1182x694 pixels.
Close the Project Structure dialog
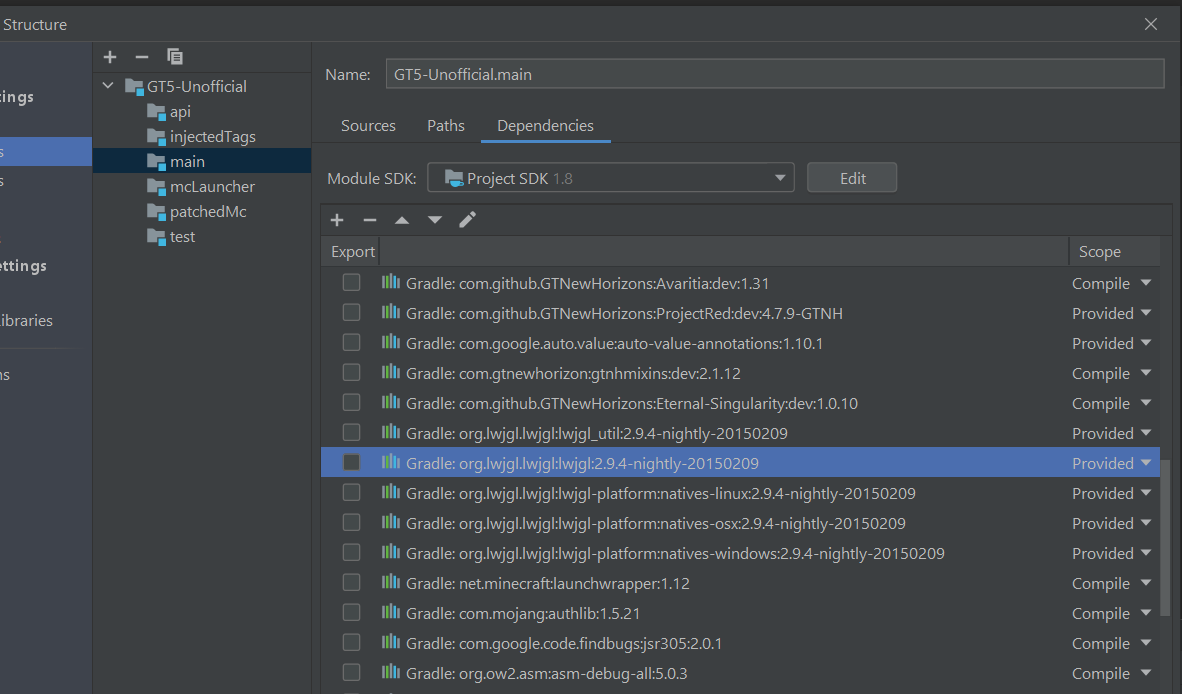[1150, 24]
